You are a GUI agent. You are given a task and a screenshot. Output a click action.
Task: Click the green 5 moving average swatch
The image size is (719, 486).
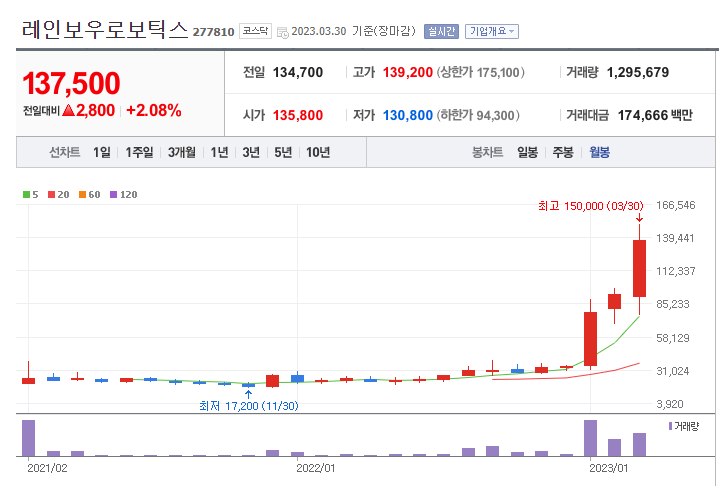27,194
